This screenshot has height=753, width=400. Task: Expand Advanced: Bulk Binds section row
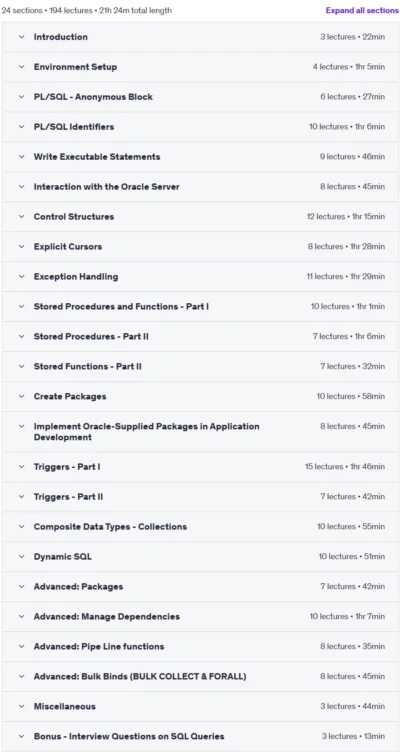point(200,676)
